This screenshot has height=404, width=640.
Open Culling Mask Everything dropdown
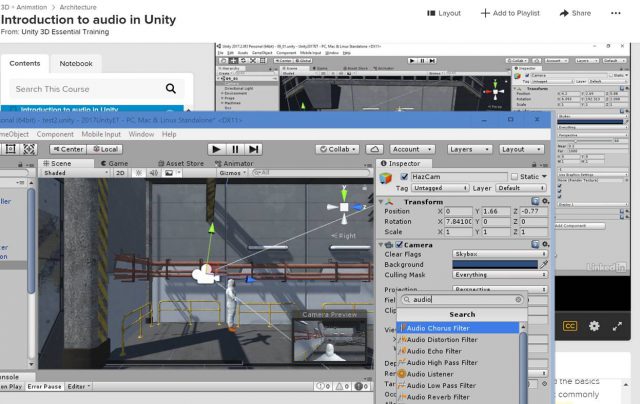click(500, 275)
